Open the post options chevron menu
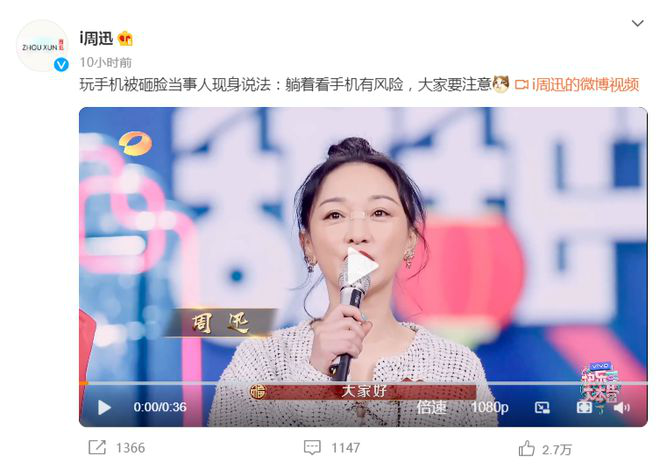660x469 pixels. point(638,23)
